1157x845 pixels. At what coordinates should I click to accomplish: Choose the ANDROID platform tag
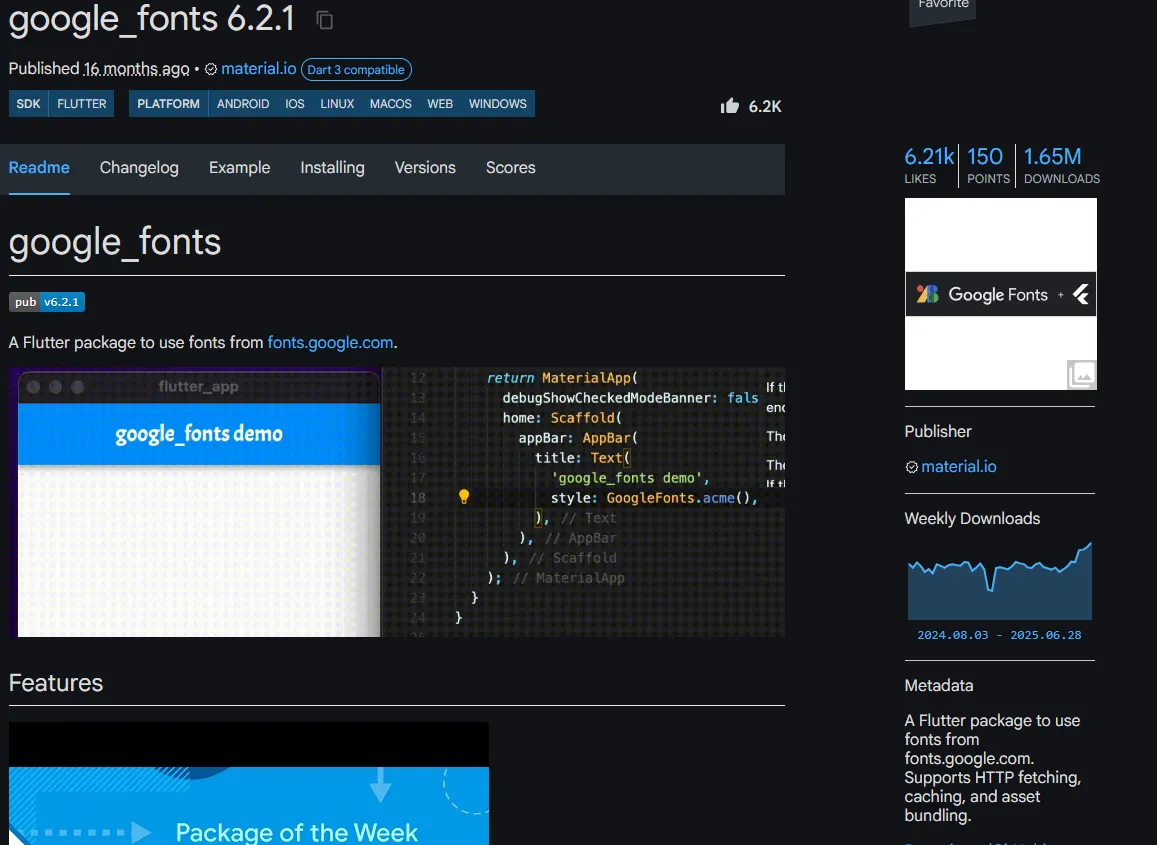pos(244,104)
